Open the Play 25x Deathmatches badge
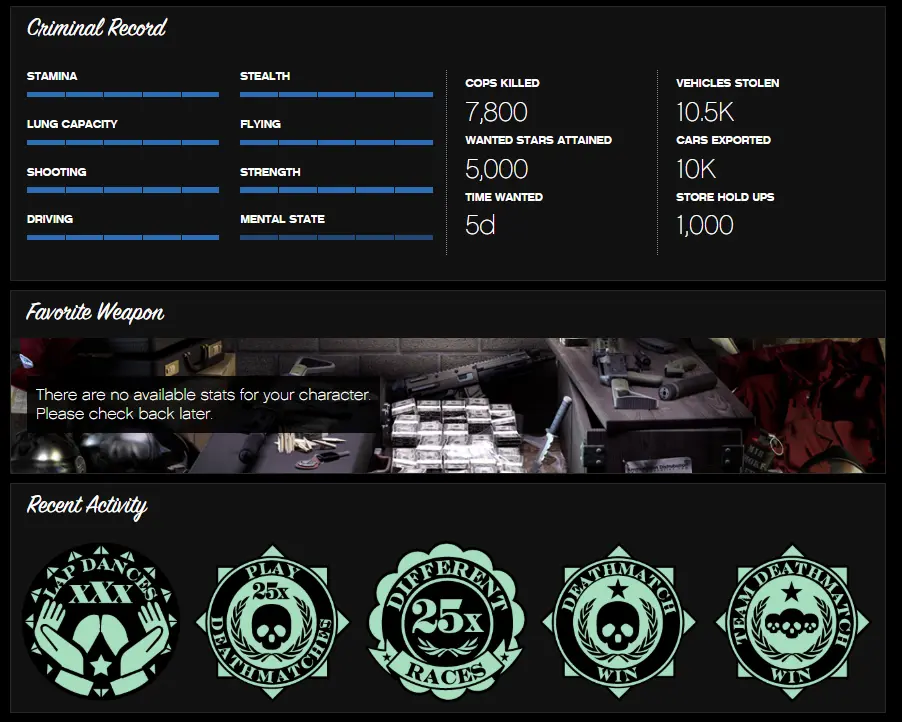 (272, 621)
